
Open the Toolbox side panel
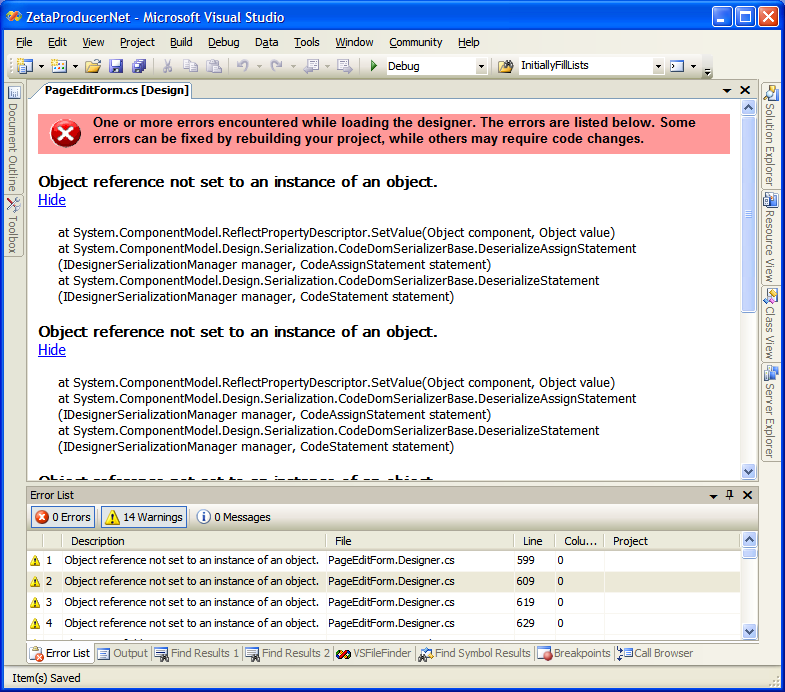[14, 225]
